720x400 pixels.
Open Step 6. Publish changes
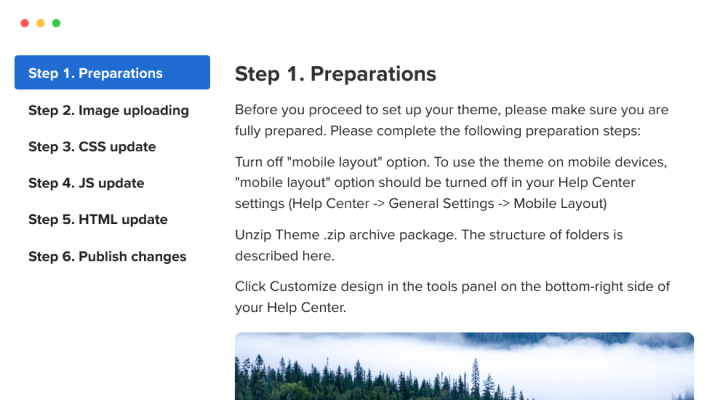pyautogui.click(x=107, y=257)
